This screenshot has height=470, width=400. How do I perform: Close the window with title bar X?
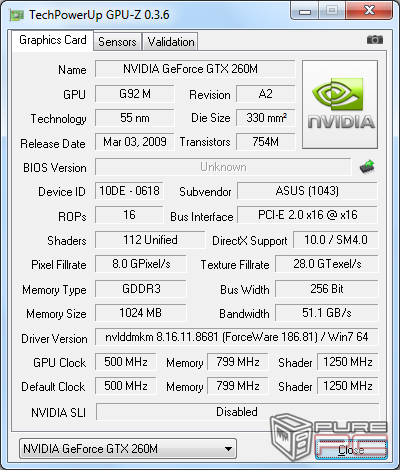tap(369, 11)
